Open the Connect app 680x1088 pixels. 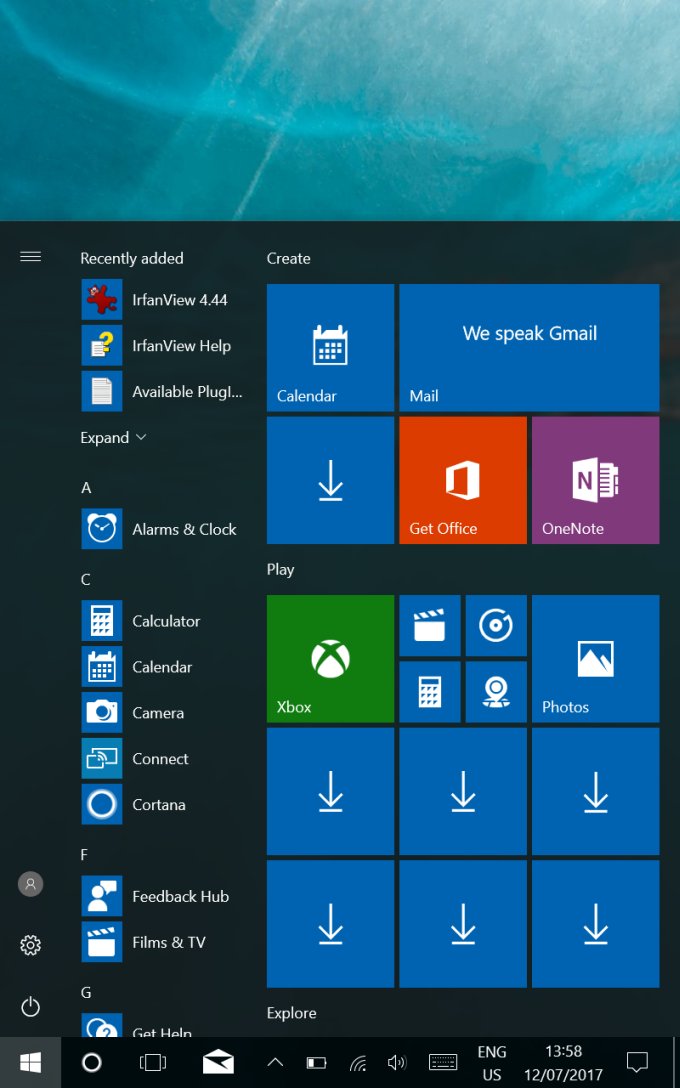coord(163,758)
